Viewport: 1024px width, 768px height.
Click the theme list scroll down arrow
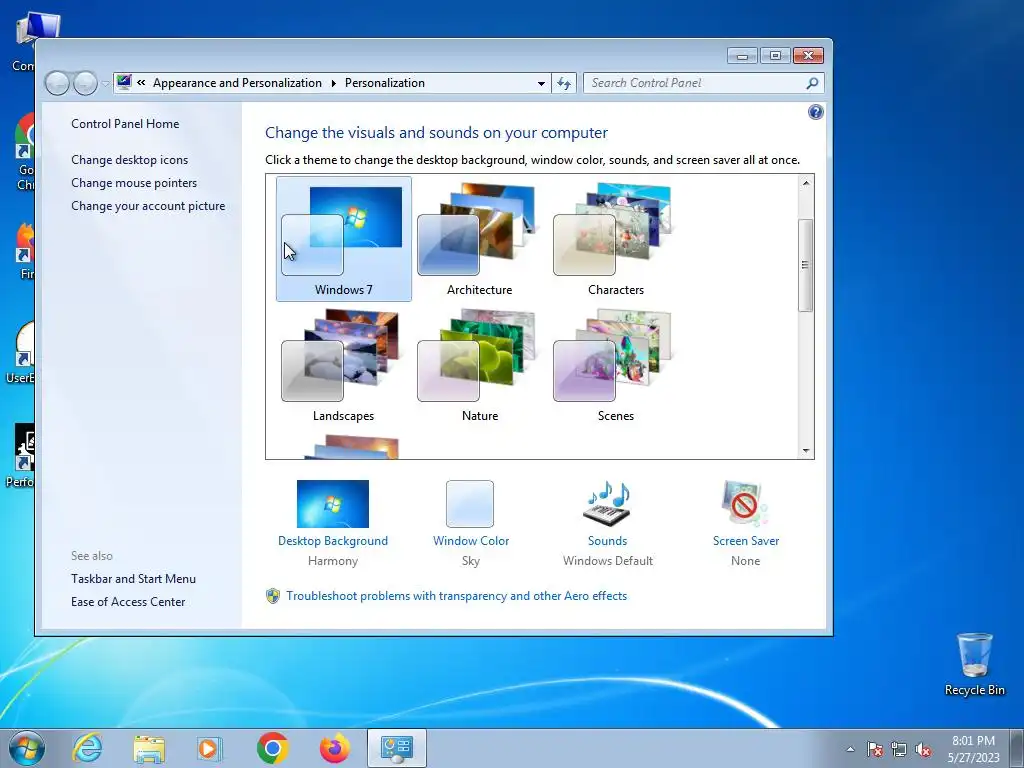[x=806, y=451]
